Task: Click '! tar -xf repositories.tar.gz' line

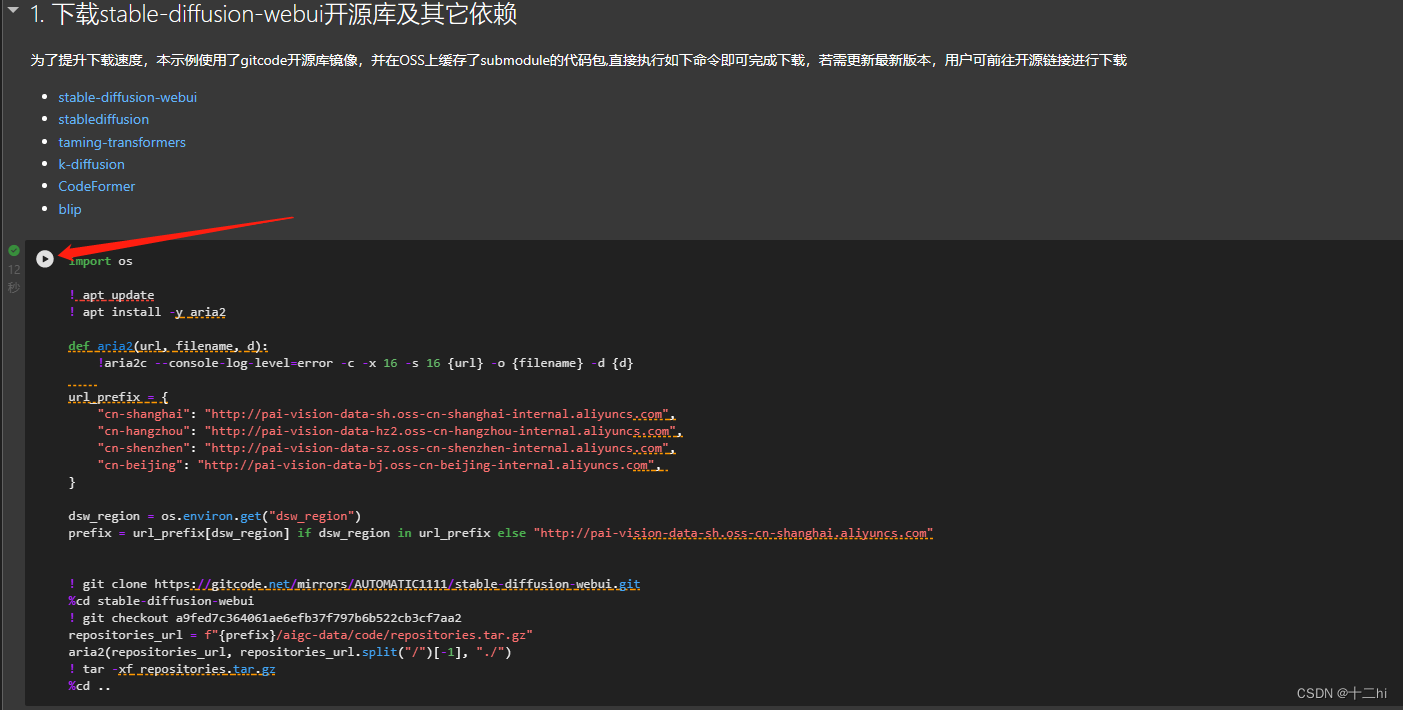Action: tap(172, 669)
